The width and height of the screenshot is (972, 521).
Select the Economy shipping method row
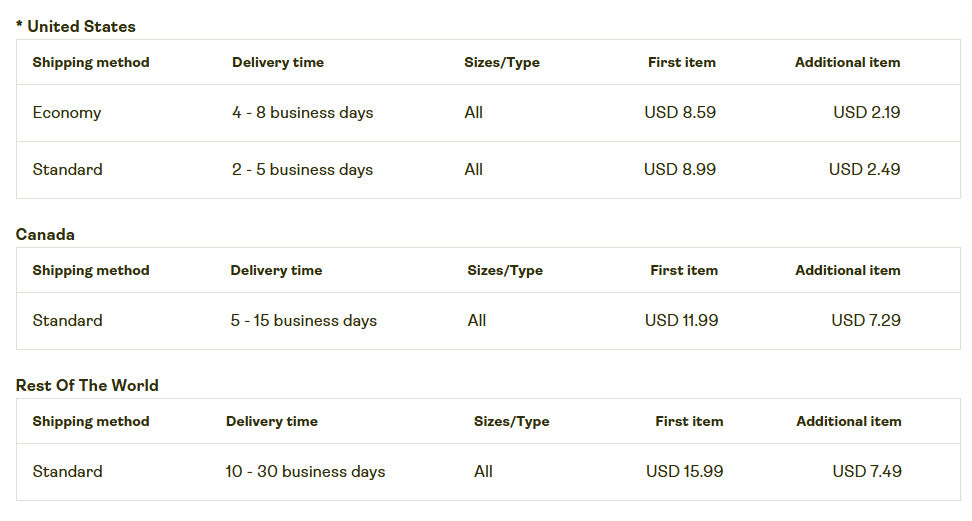pos(67,113)
